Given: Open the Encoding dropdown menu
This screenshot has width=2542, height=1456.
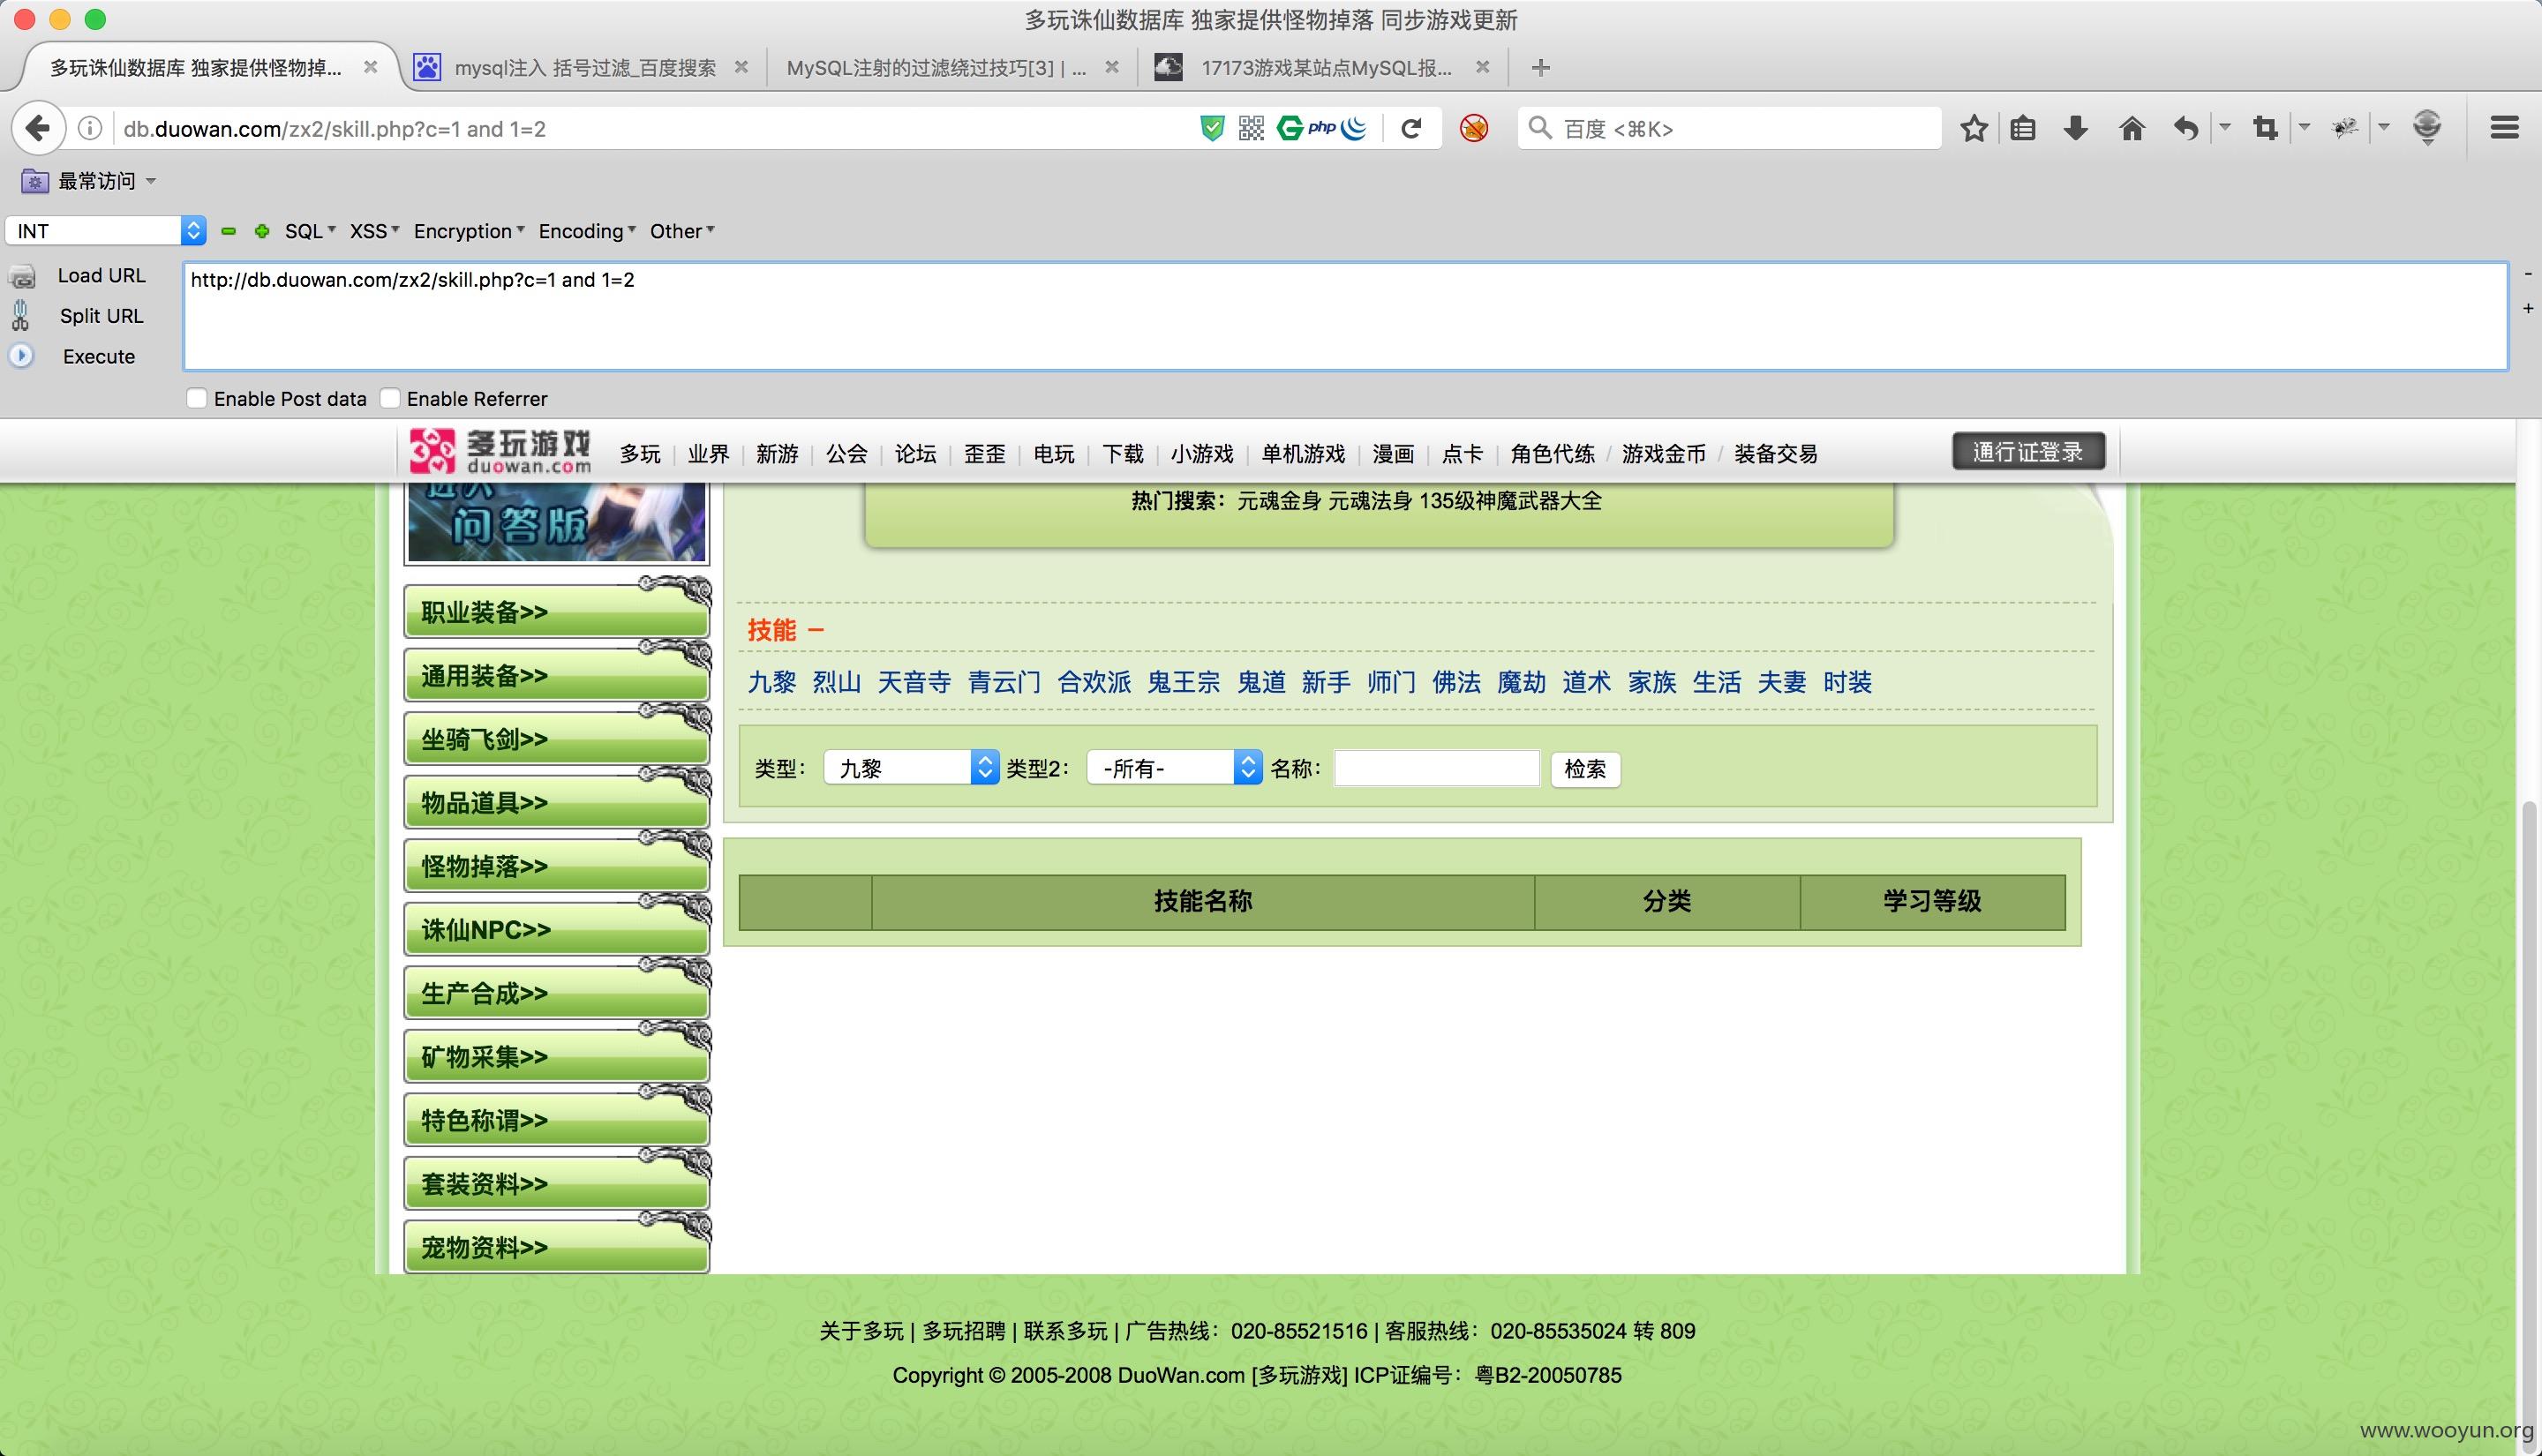Looking at the screenshot, I should [587, 231].
